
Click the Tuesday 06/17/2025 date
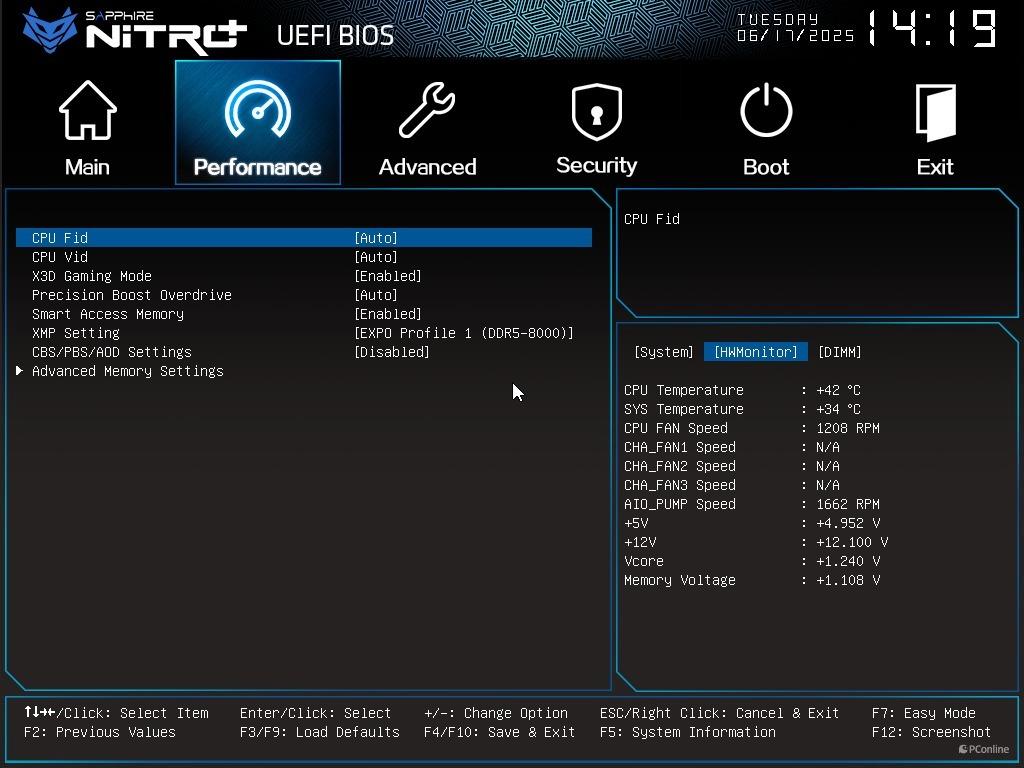(x=795, y=28)
